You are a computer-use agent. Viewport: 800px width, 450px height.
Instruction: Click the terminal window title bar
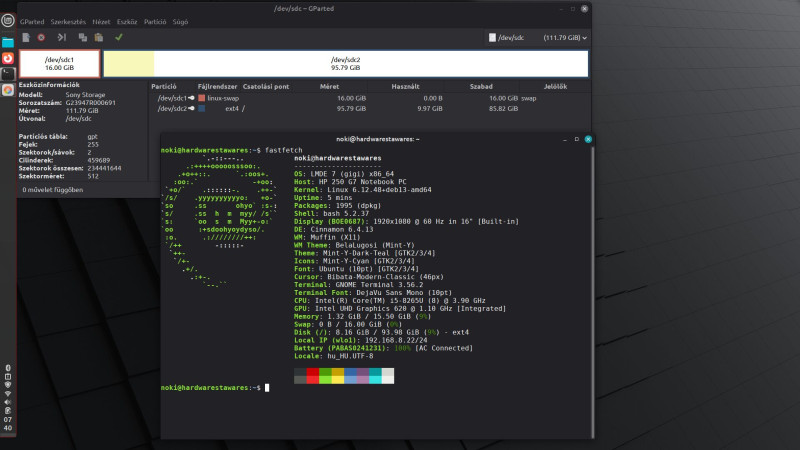378,139
